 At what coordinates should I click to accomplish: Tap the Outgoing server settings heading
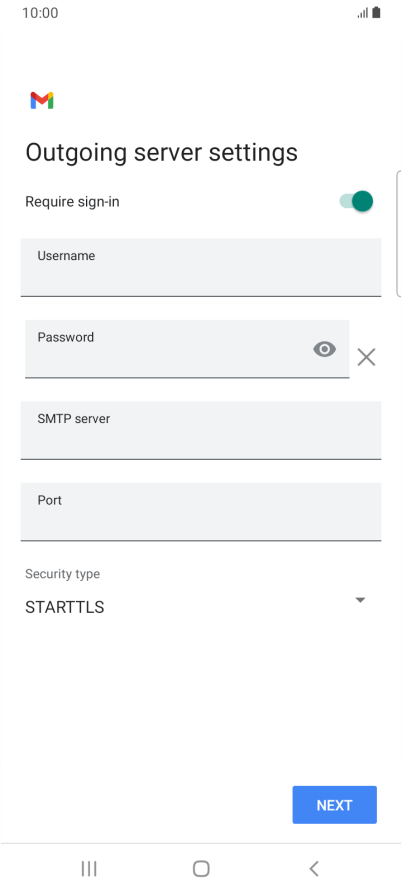point(162,153)
